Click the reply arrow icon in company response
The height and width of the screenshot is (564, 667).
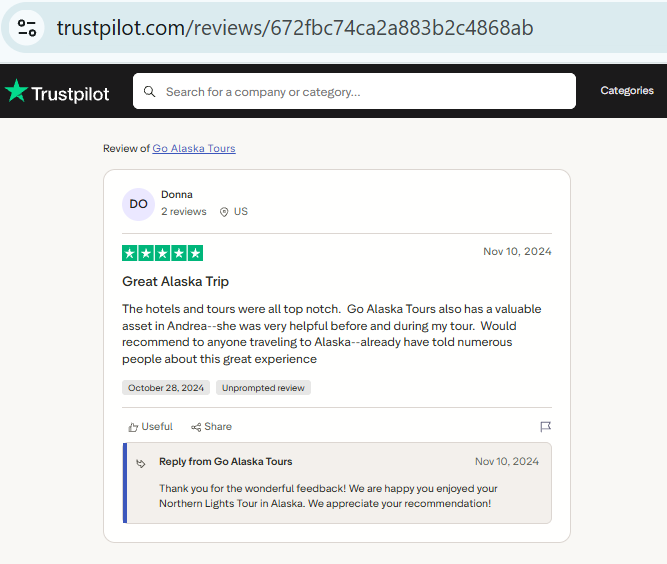141,463
